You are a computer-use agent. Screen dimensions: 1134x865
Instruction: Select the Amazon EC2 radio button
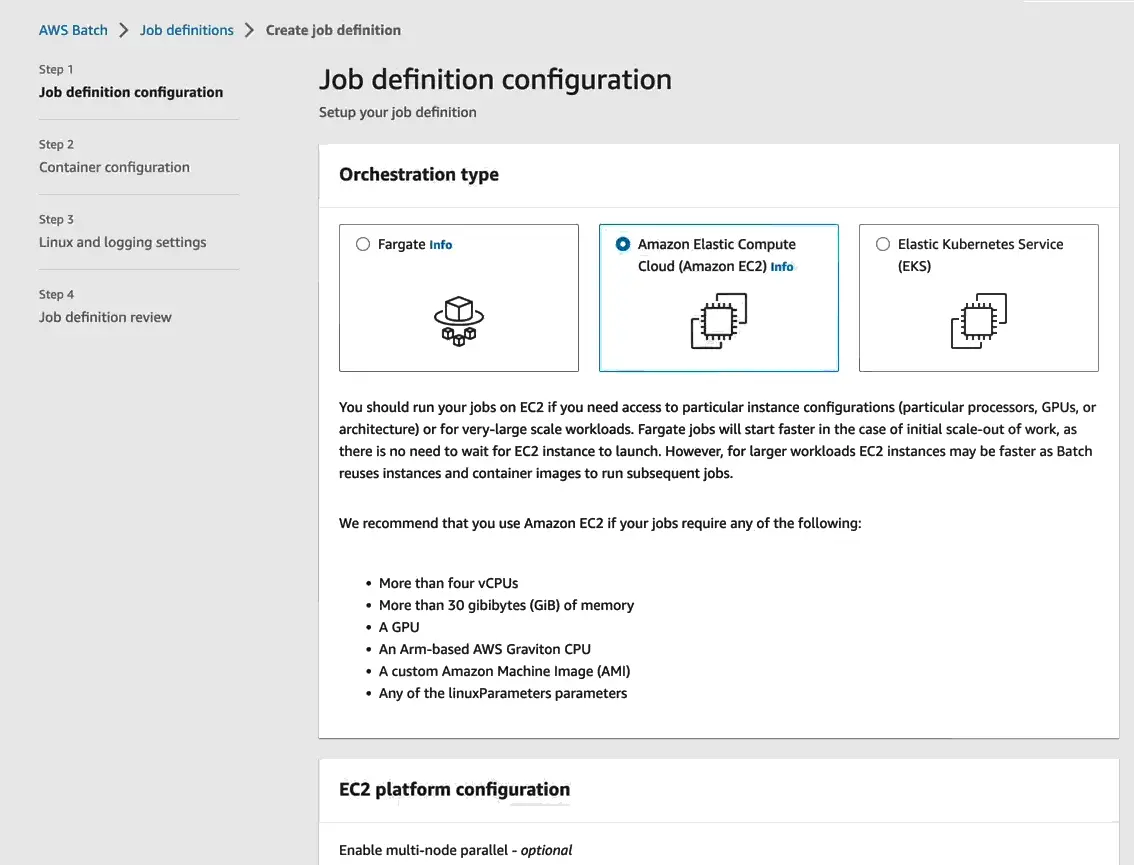623,244
